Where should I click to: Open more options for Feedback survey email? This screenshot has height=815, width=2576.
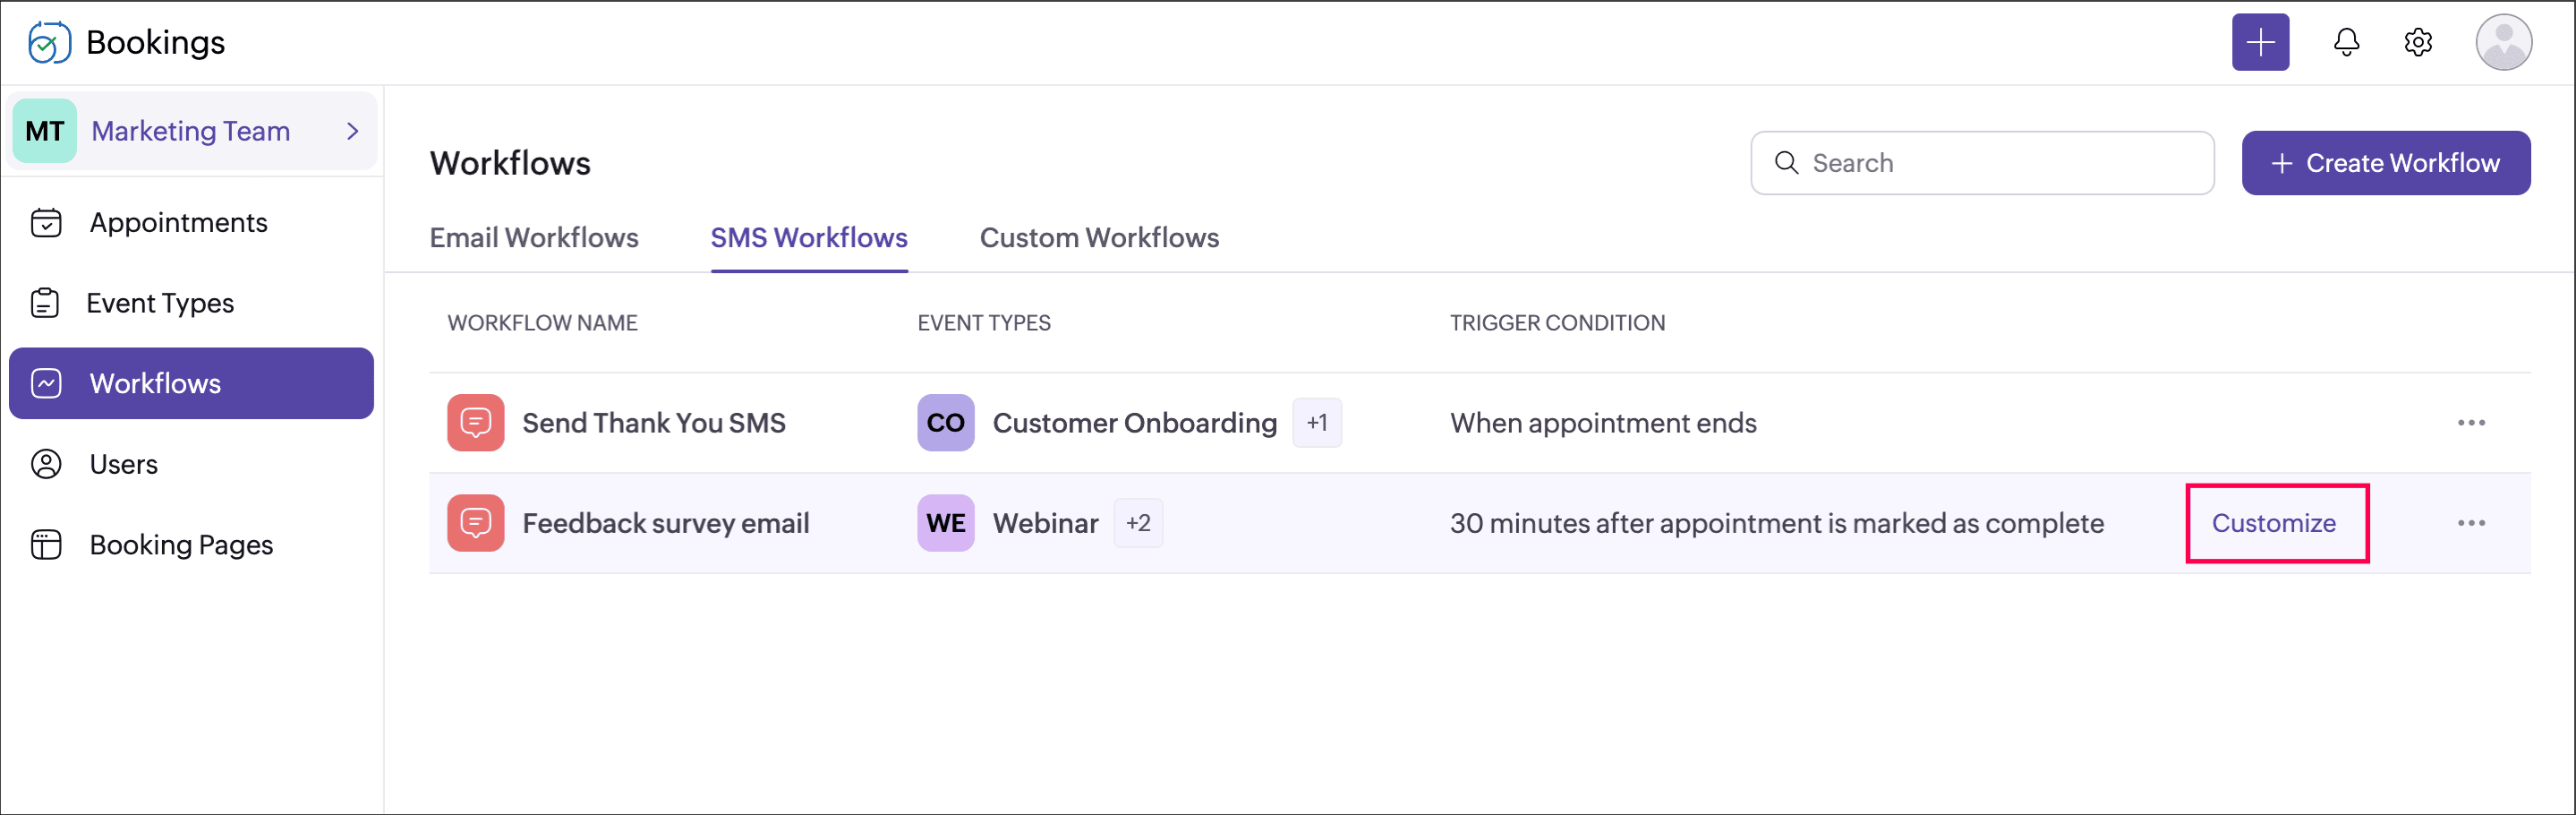coord(2470,523)
